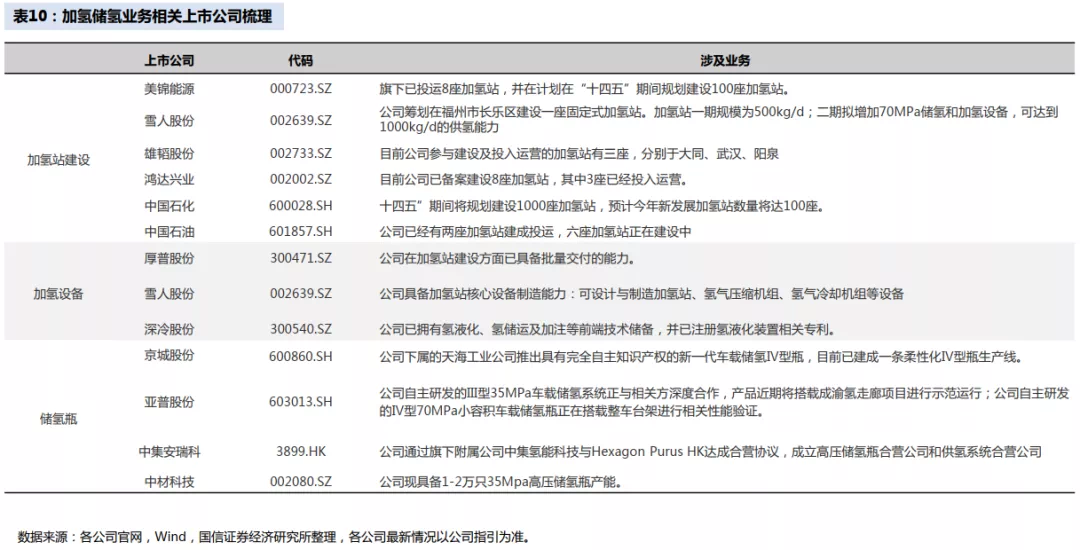Select the 中国石化 company cell
The image size is (1080, 550).
[169, 206]
